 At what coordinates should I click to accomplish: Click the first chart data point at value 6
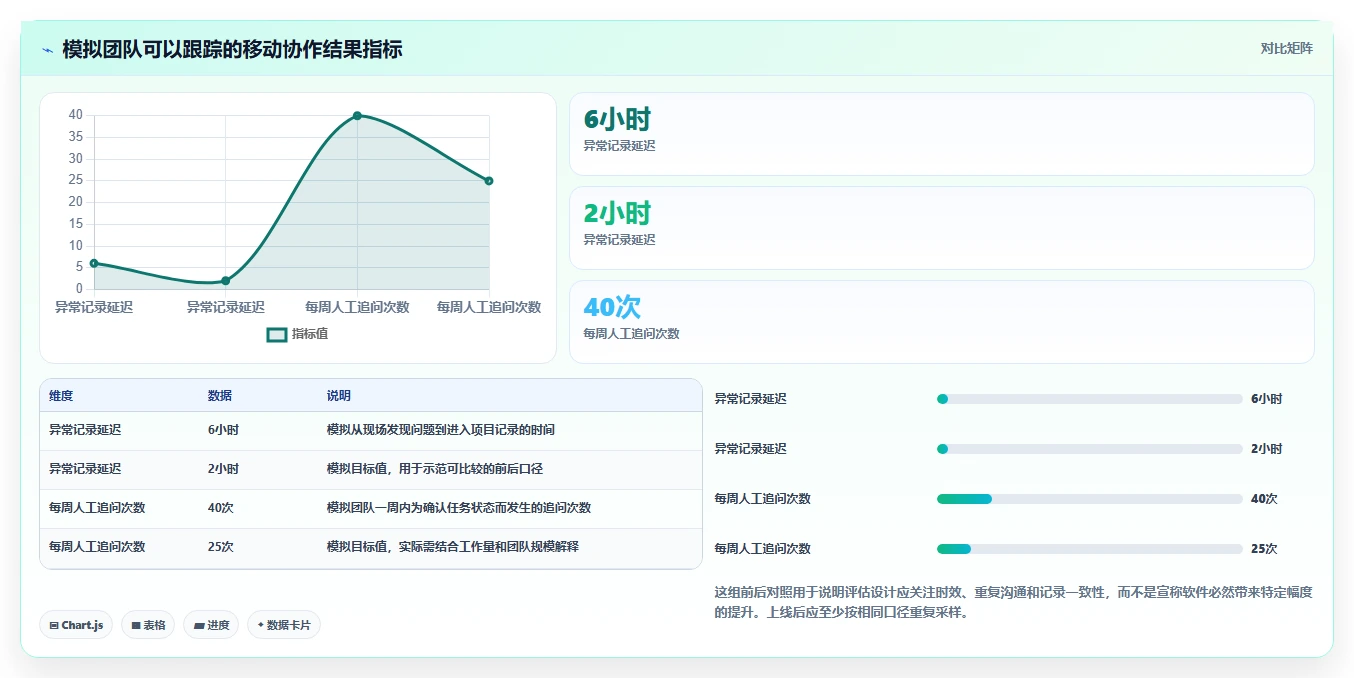tap(94, 263)
